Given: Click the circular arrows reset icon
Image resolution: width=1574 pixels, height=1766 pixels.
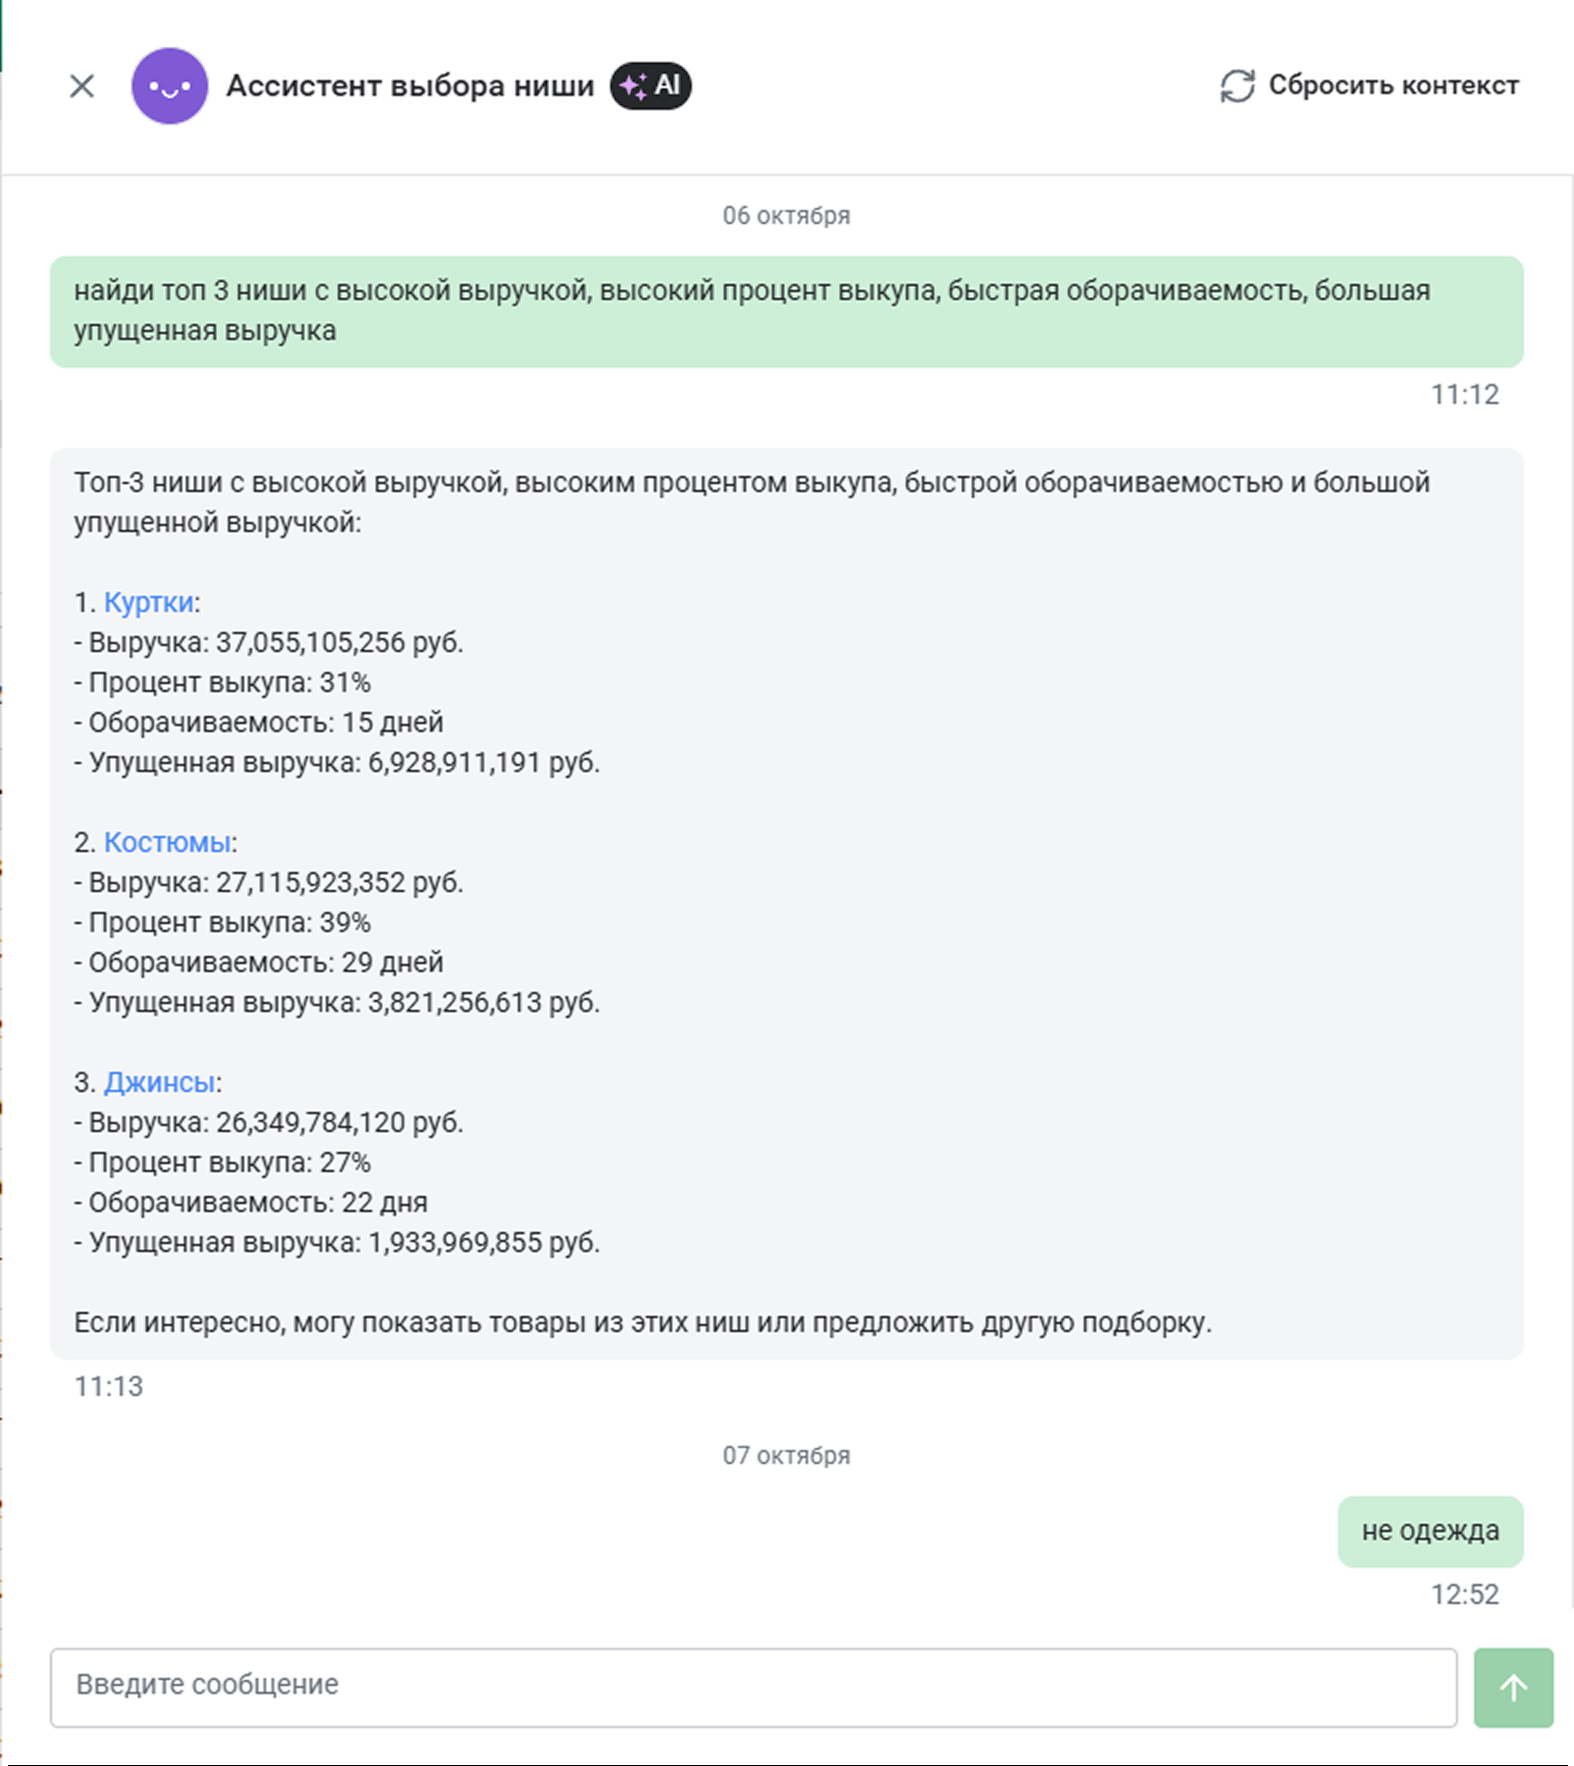Looking at the screenshot, I should click(1237, 86).
